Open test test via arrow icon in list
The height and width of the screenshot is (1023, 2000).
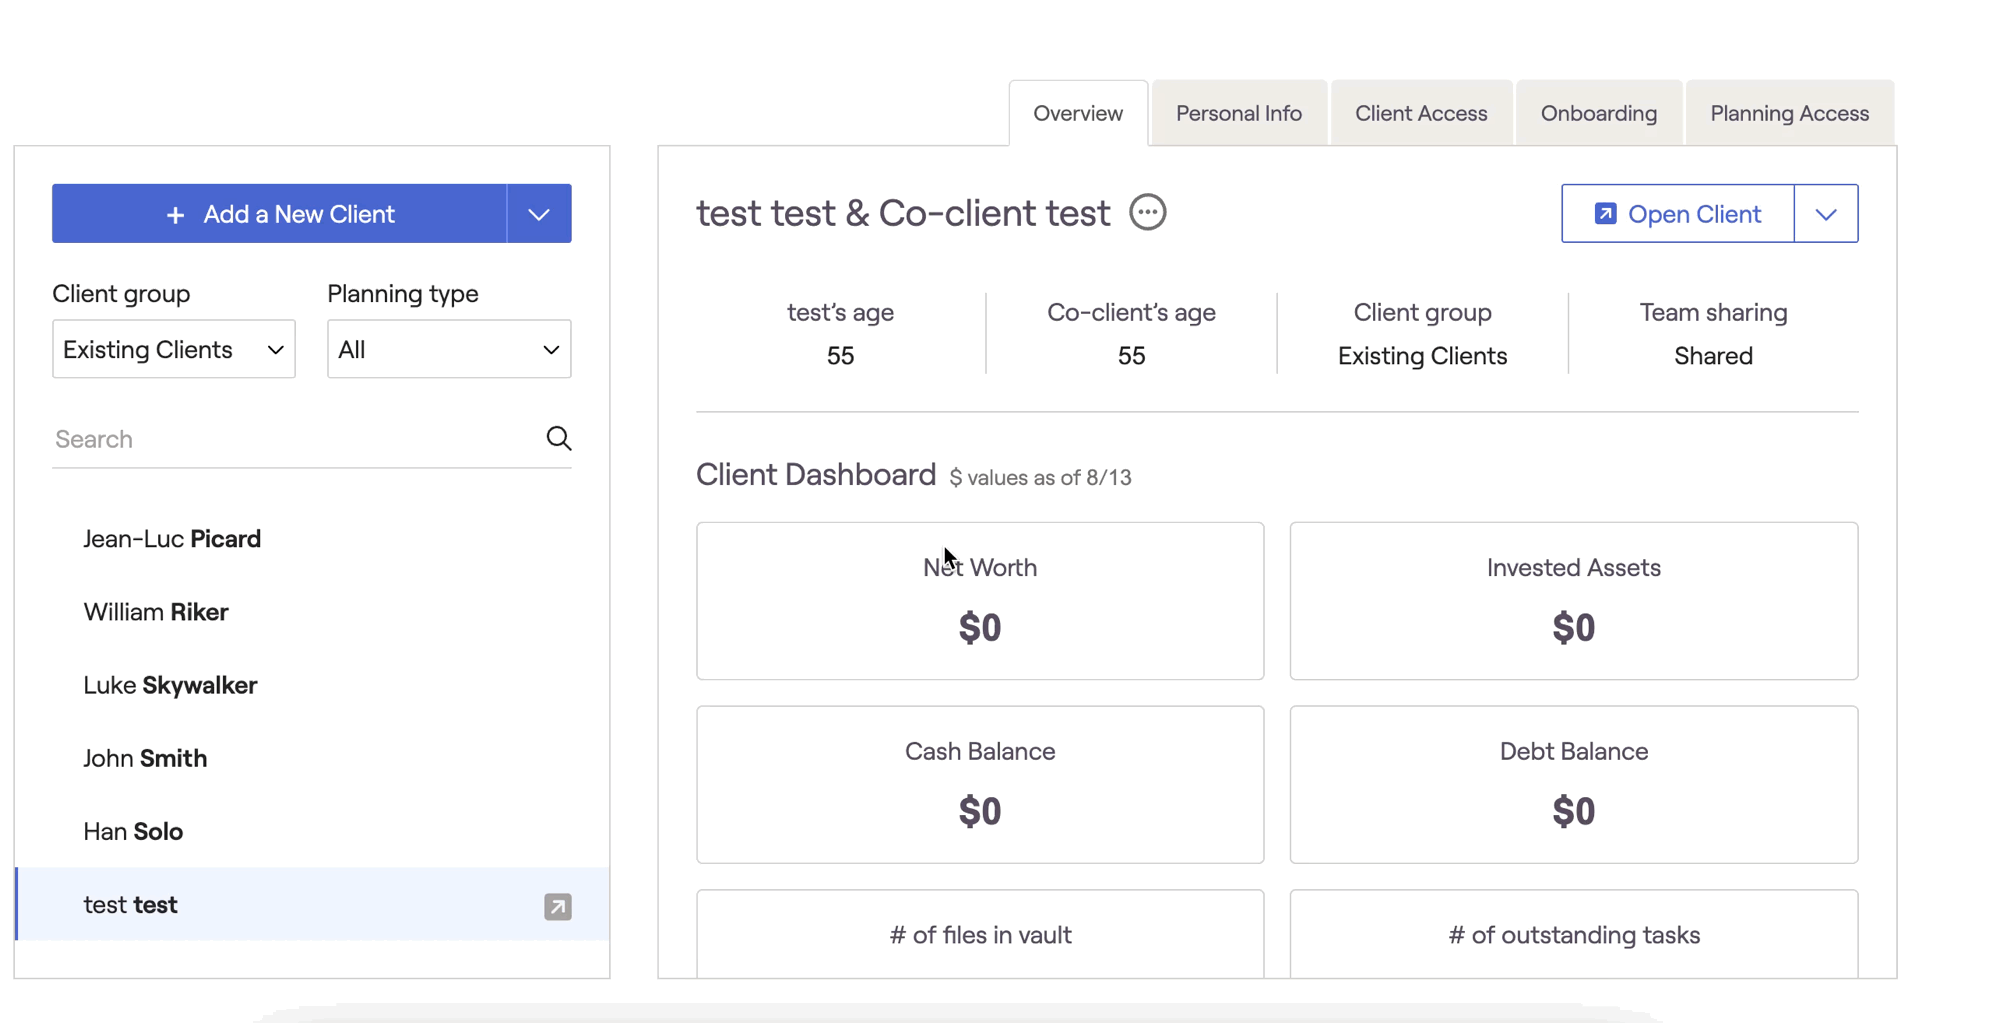tap(558, 906)
